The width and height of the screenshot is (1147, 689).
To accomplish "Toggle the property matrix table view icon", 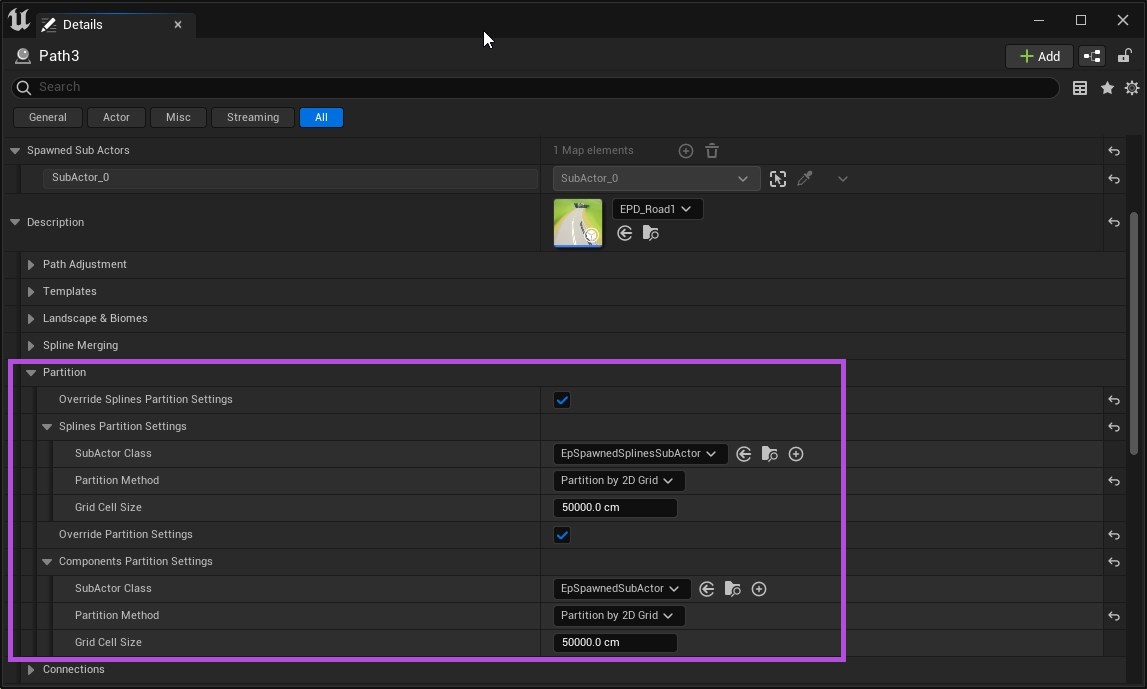I will [x=1080, y=88].
